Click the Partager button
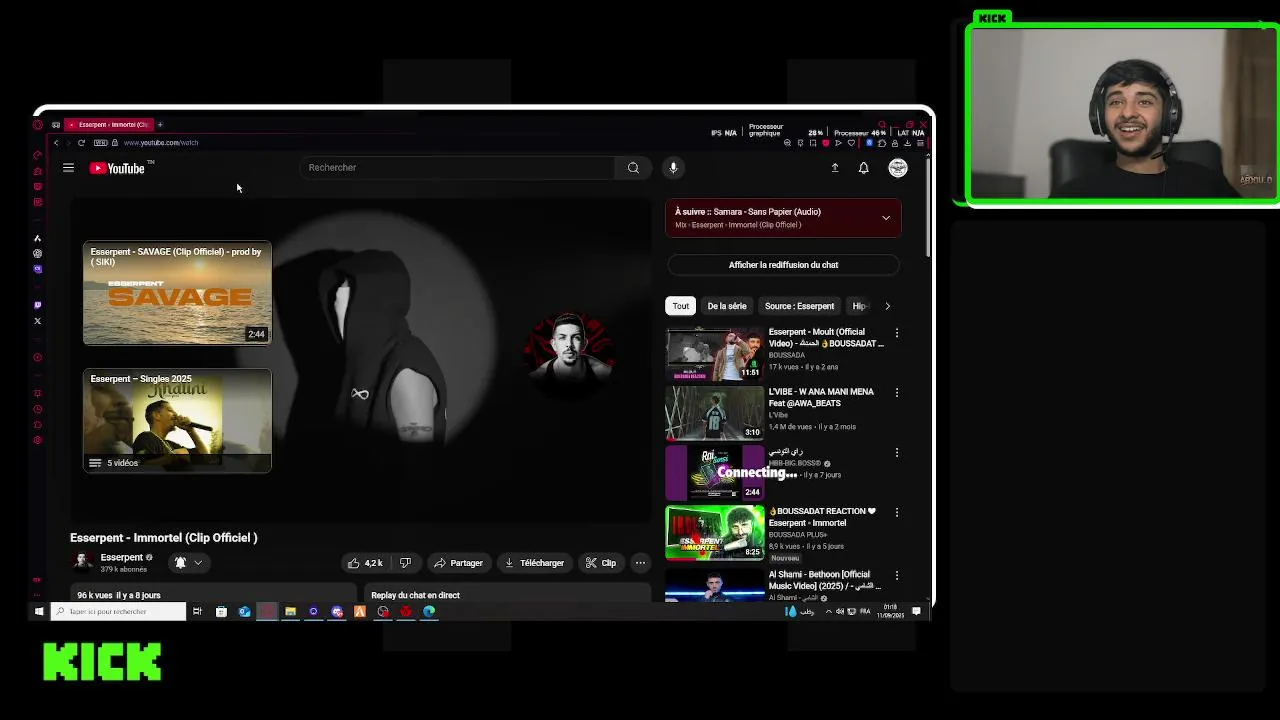The height and width of the screenshot is (720, 1280). (x=458, y=563)
